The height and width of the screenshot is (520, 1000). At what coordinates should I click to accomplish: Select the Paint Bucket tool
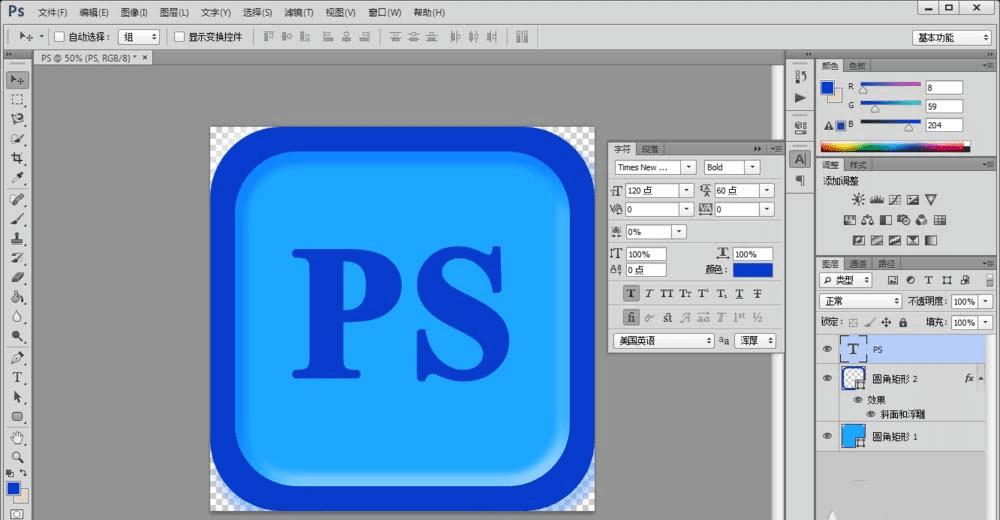click(x=17, y=297)
